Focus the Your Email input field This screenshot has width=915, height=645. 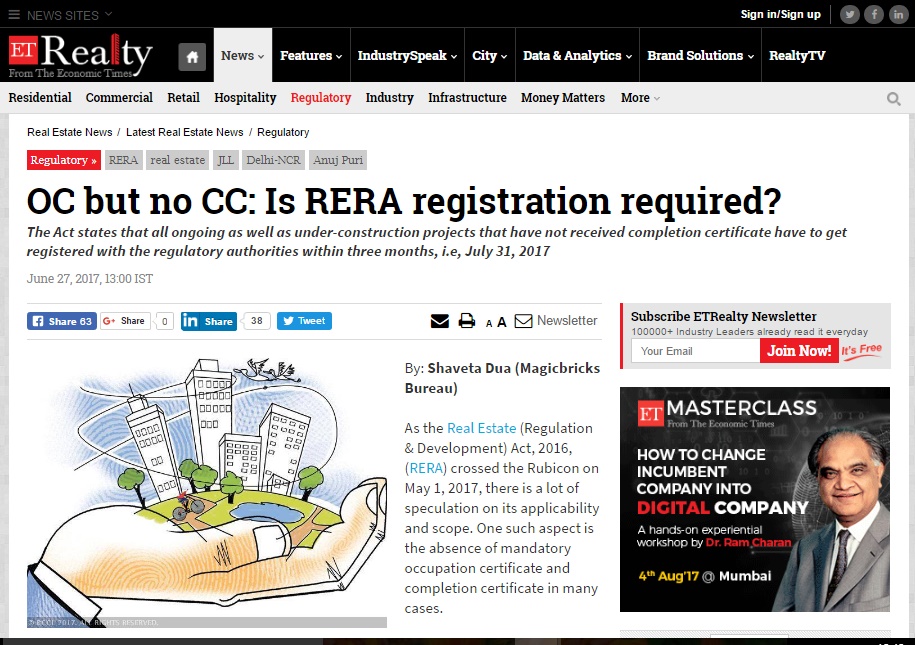click(x=696, y=351)
